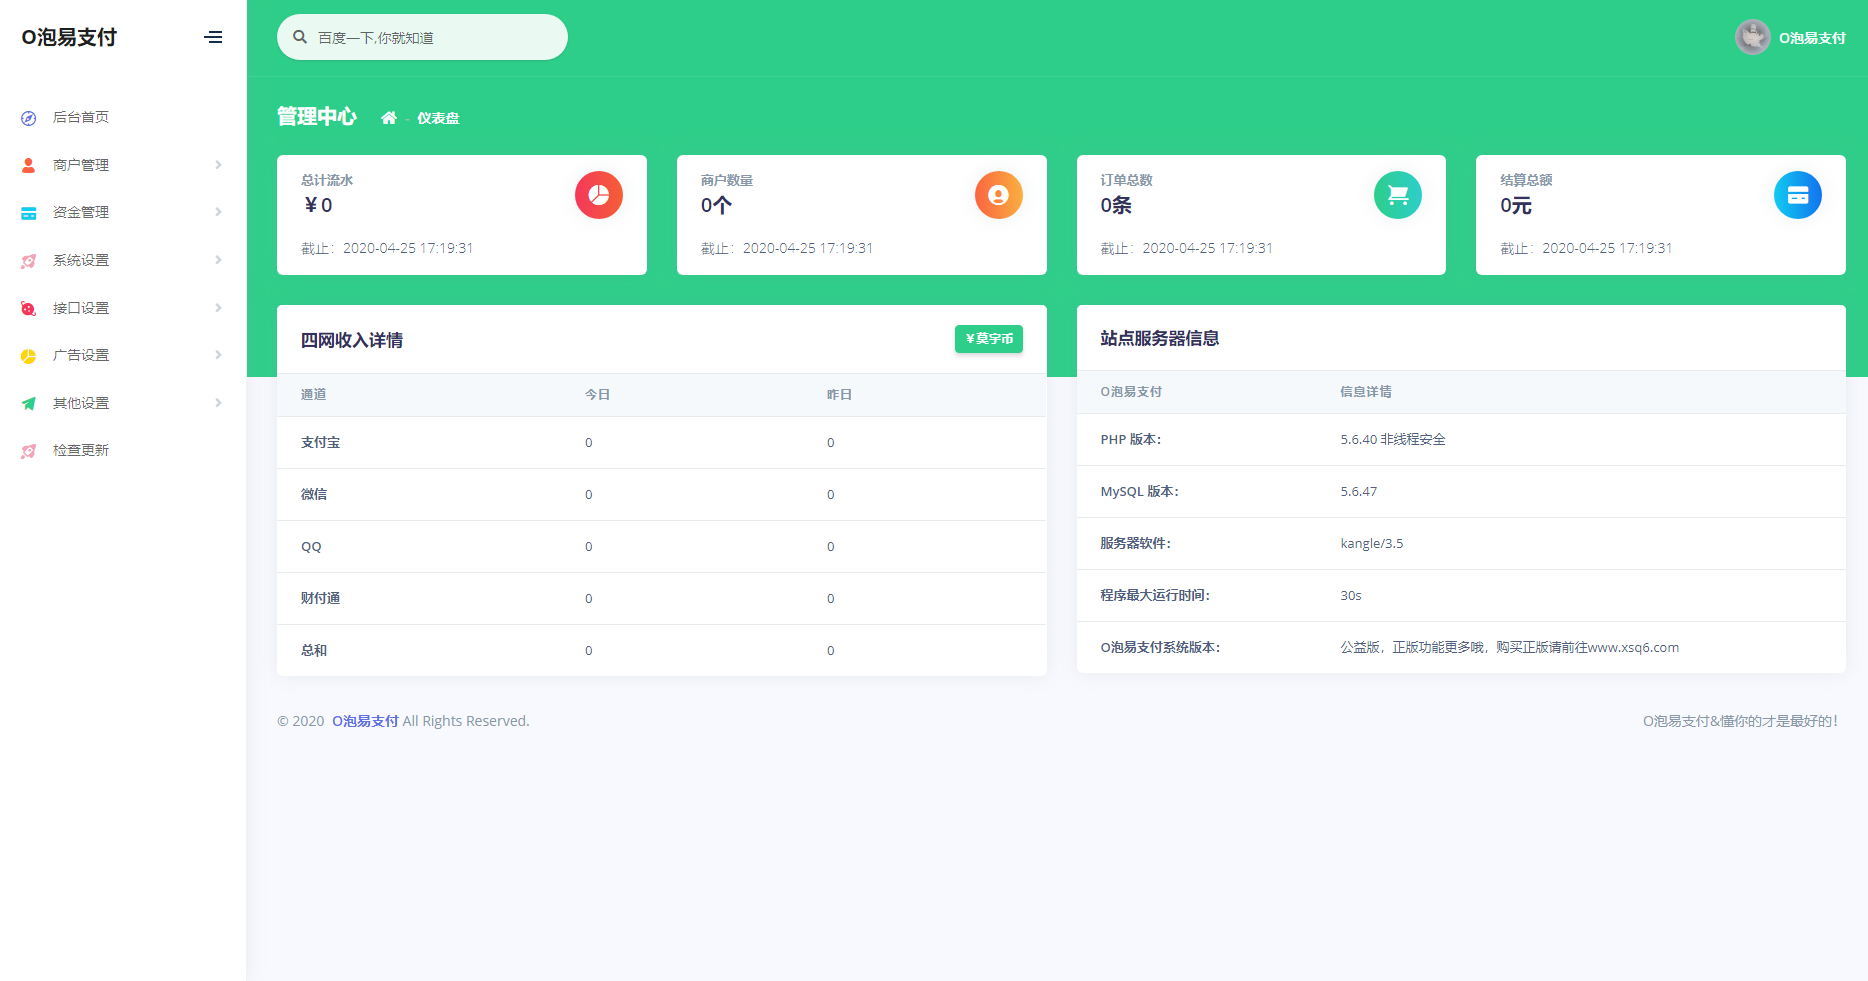Click the 商户数量 user icon
This screenshot has height=981, width=1868.
pyautogui.click(x=998, y=195)
